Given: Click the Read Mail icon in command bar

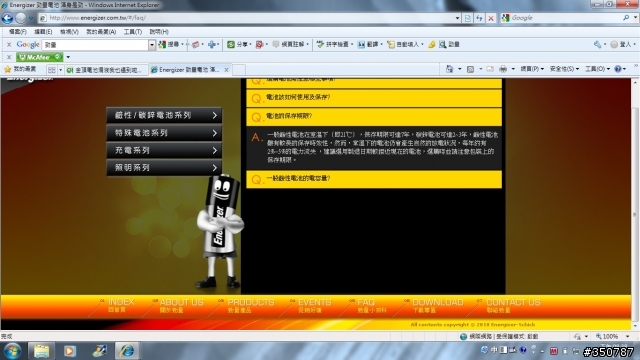Looking at the screenshot, I should 490,69.
